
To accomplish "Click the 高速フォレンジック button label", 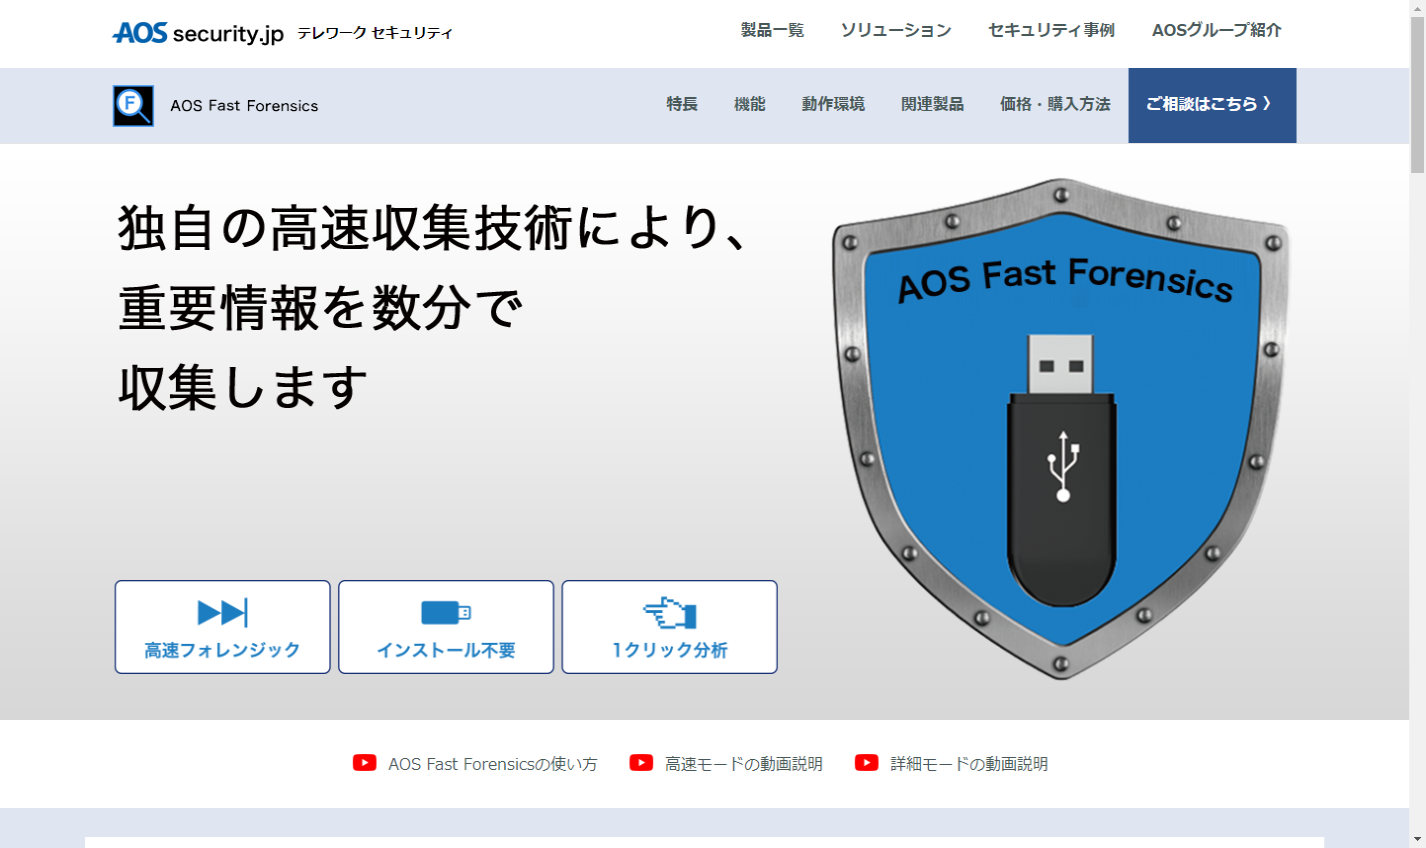I will (x=222, y=650).
